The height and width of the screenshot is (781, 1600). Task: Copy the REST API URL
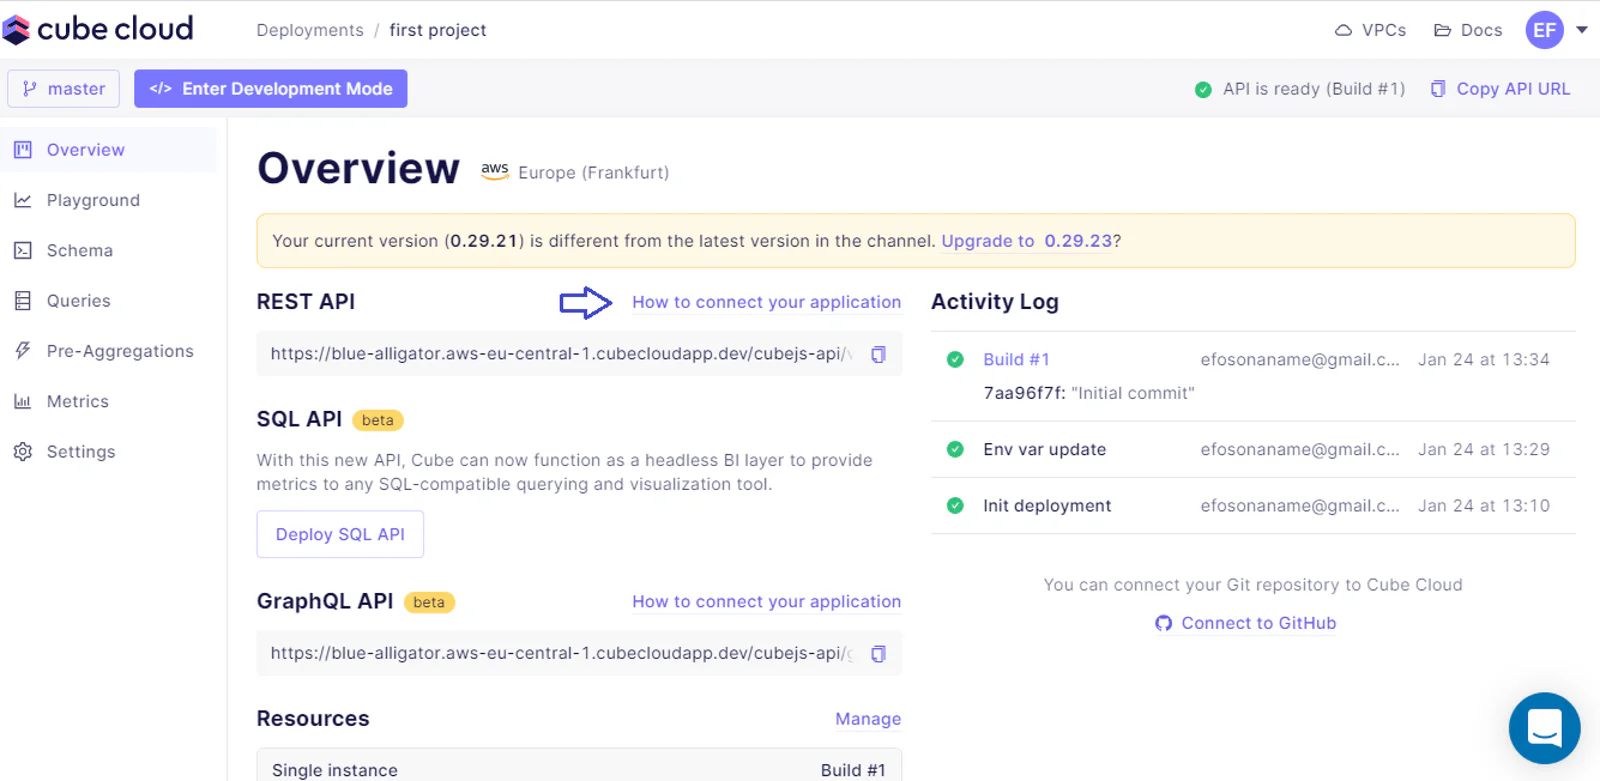(878, 354)
